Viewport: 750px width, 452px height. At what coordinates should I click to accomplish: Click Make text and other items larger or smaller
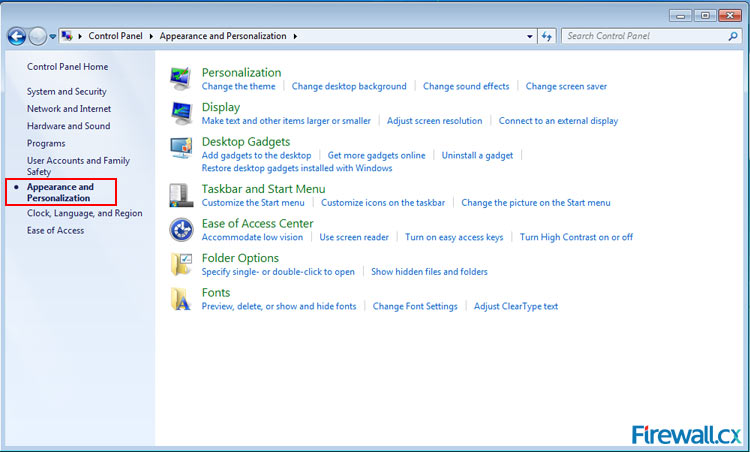(x=286, y=121)
